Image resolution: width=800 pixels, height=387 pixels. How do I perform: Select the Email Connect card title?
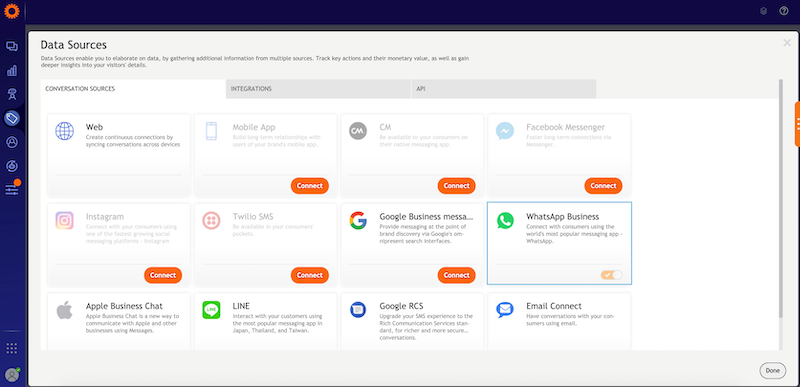coord(554,306)
